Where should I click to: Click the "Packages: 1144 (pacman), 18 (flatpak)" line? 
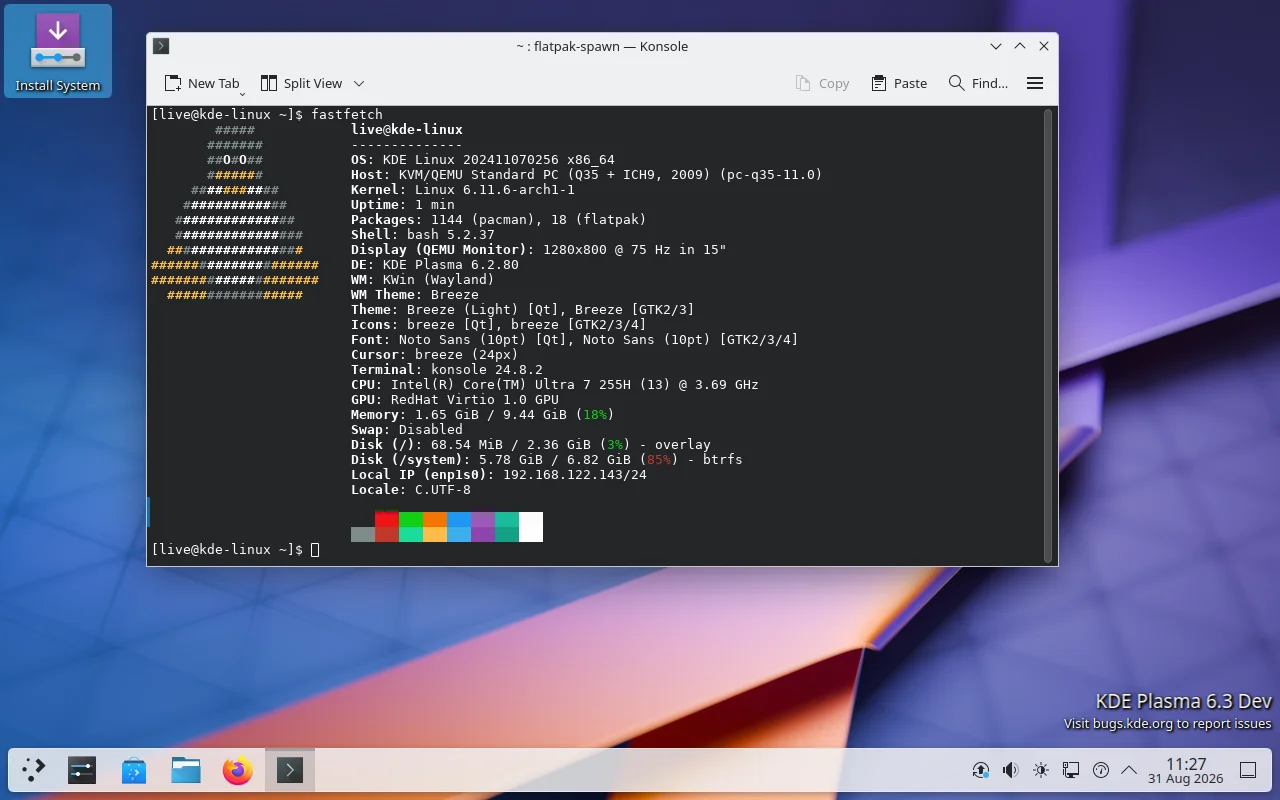pyautogui.click(x=499, y=220)
